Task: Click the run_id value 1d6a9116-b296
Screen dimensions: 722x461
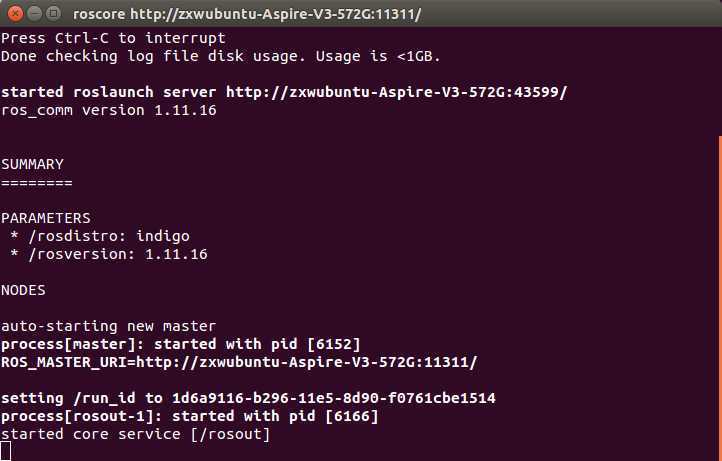Action: (x=334, y=398)
